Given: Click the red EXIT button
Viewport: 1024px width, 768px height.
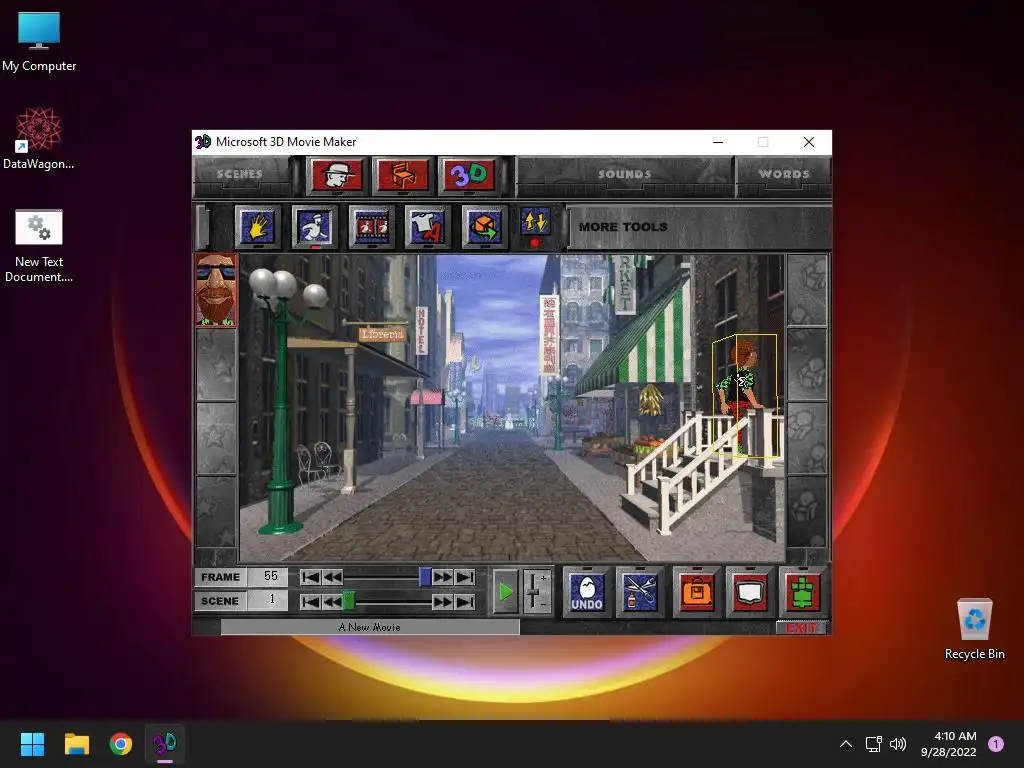Looking at the screenshot, I should (801, 628).
